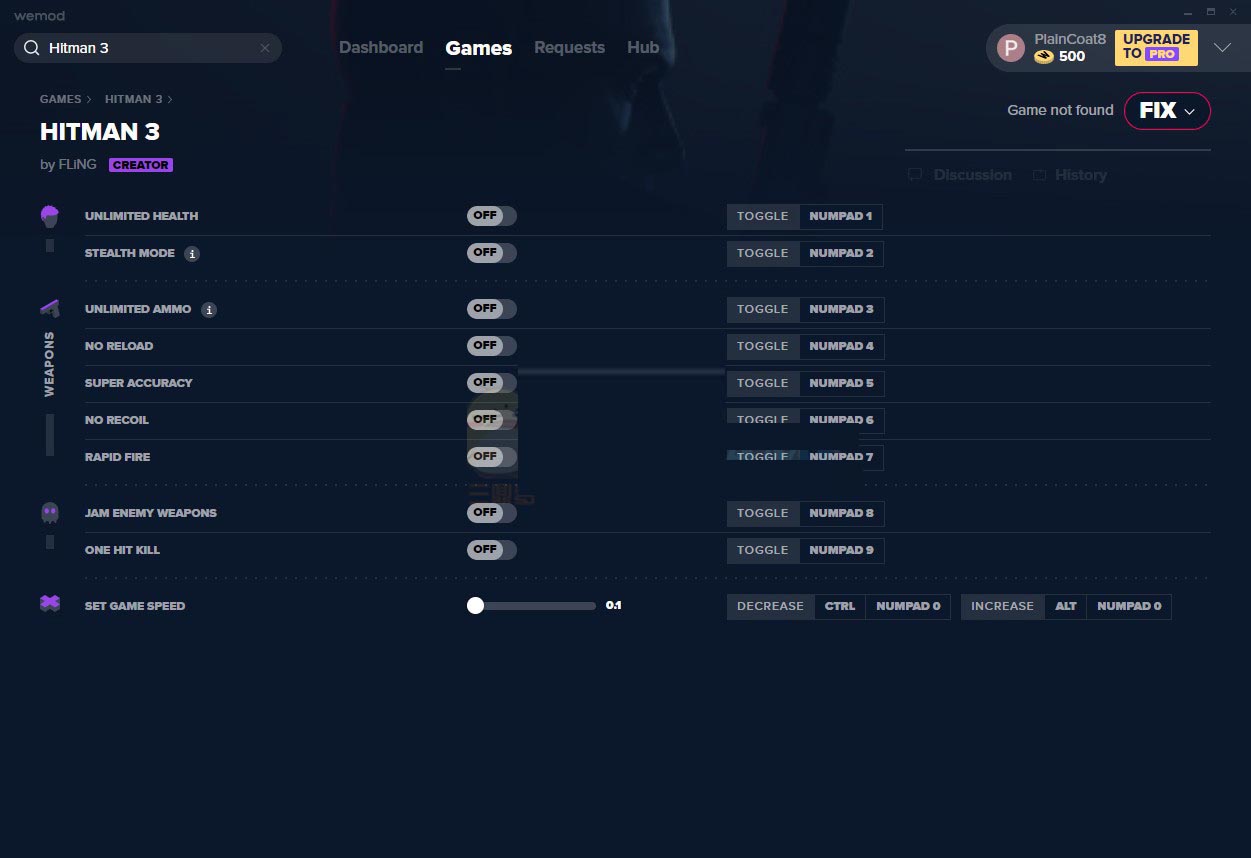This screenshot has height=858, width=1251.
Task: Click the PlainCoat8 username
Action: click(x=1070, y=39)
